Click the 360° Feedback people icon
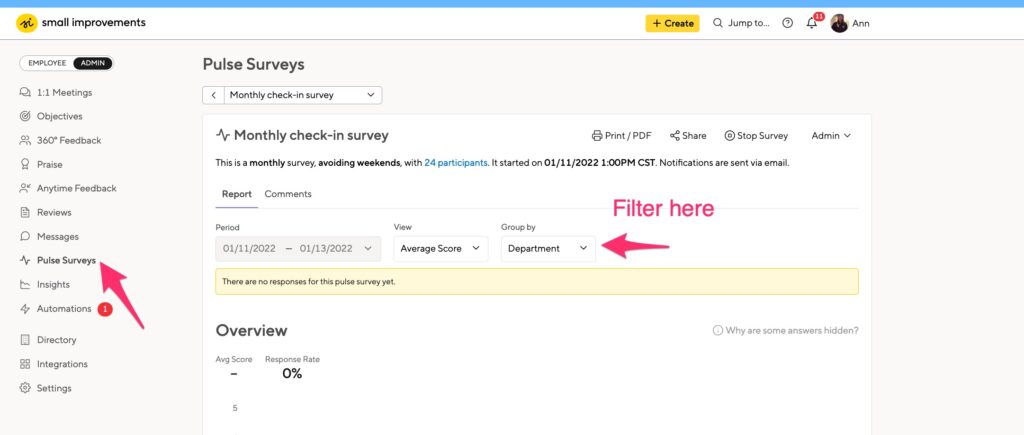This screenshot has height=435, width=1024. [x=25, y=140]
